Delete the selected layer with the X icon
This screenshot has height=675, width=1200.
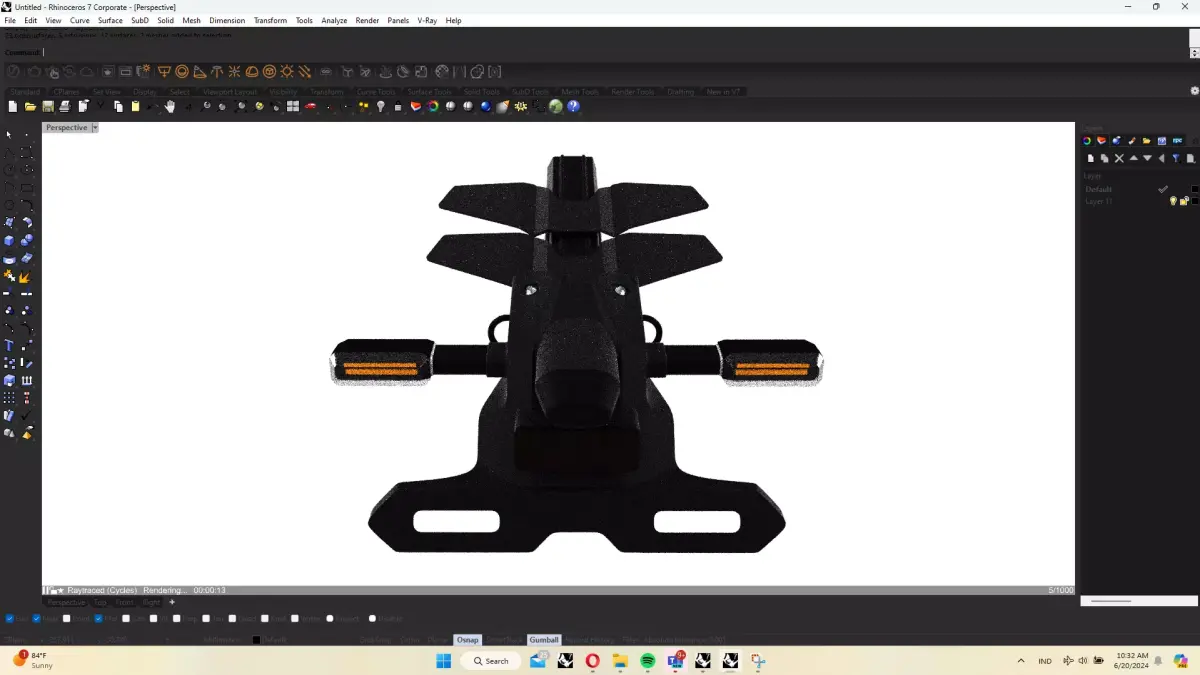(1119, 158)
